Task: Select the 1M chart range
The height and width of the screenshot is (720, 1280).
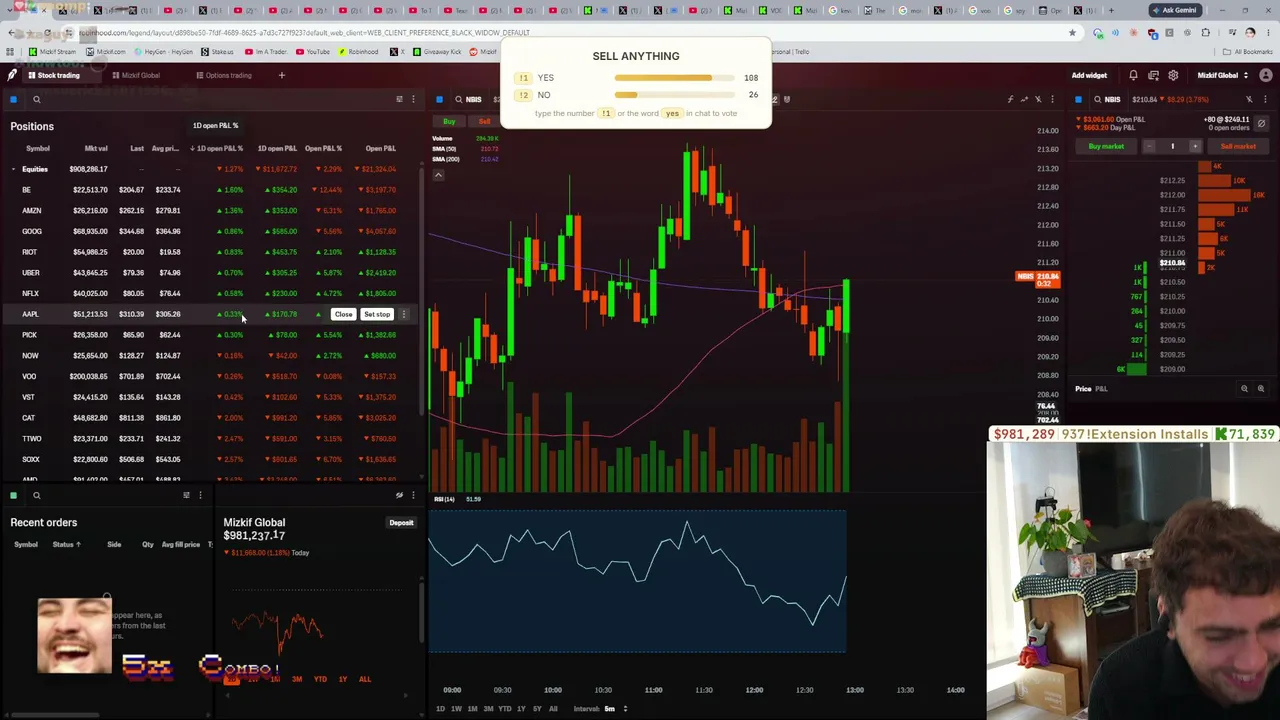Action: [x=472, y=709]
